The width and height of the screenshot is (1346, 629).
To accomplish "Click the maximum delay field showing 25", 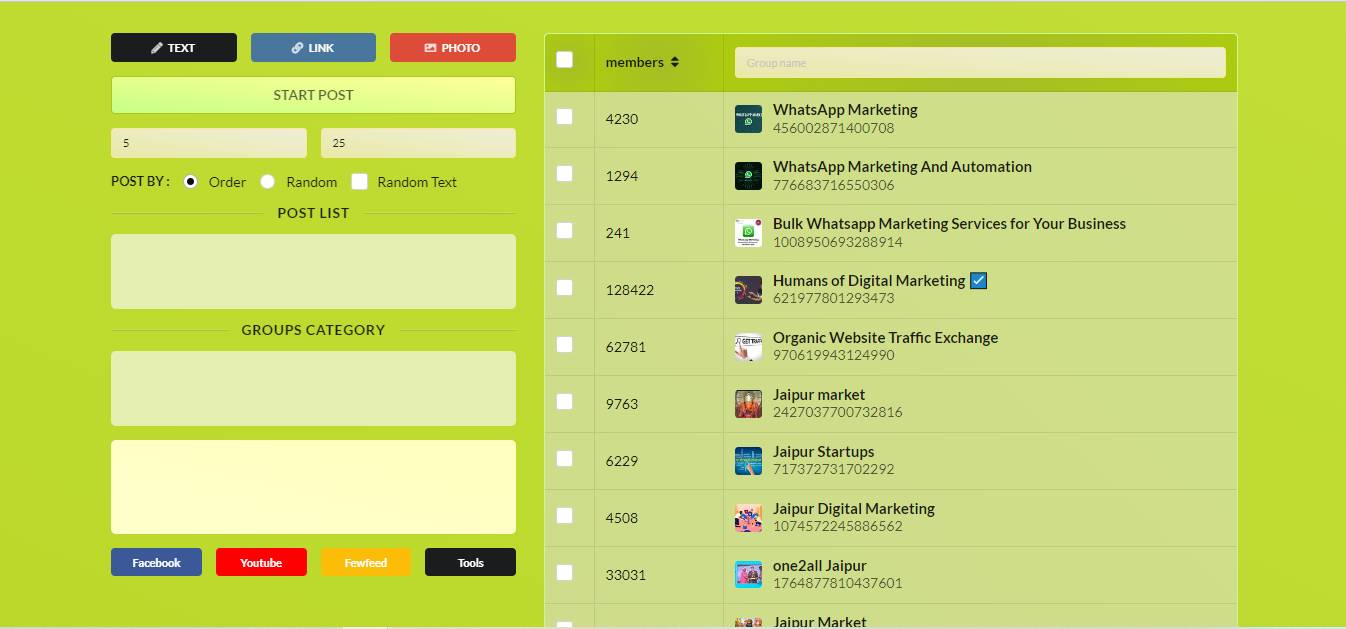I will [418, 143].
